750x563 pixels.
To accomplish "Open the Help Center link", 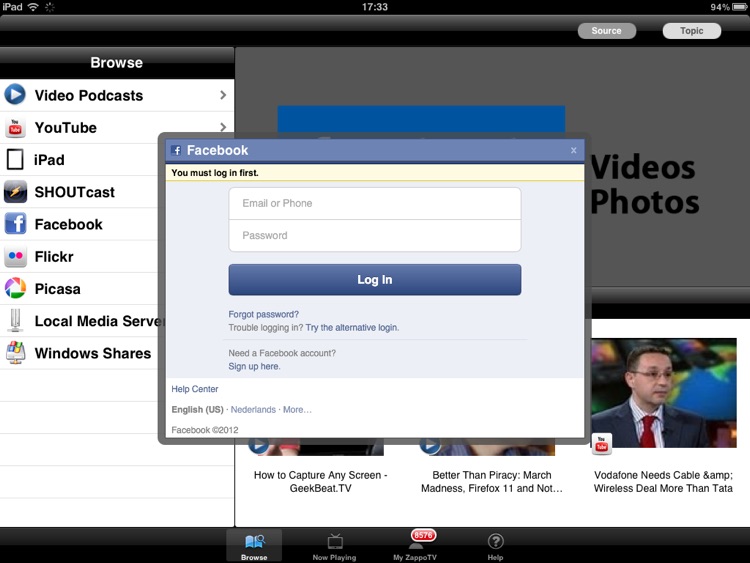I will pyautogui.click(x=195, y=389).
